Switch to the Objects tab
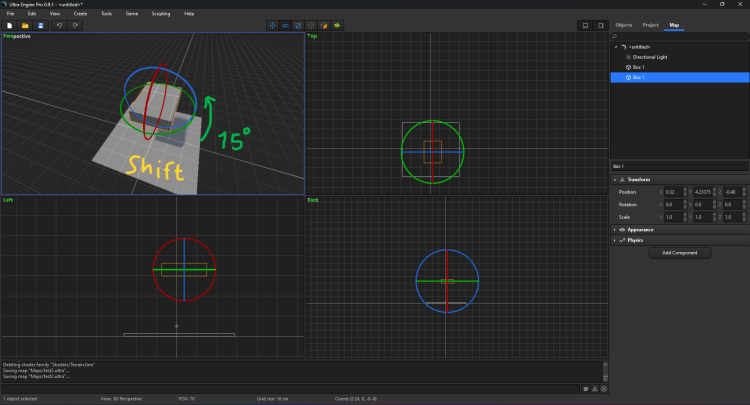 [x=623, y=24]
